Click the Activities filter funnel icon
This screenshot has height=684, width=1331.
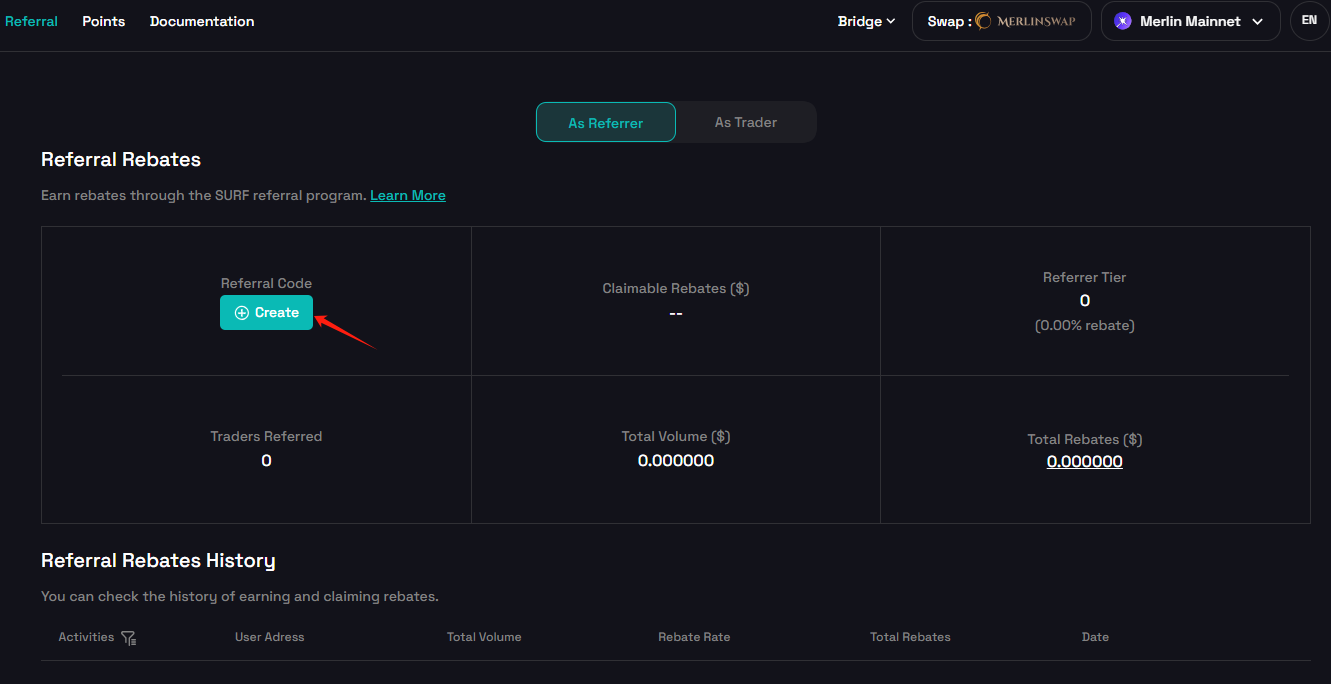click(128, 637)
